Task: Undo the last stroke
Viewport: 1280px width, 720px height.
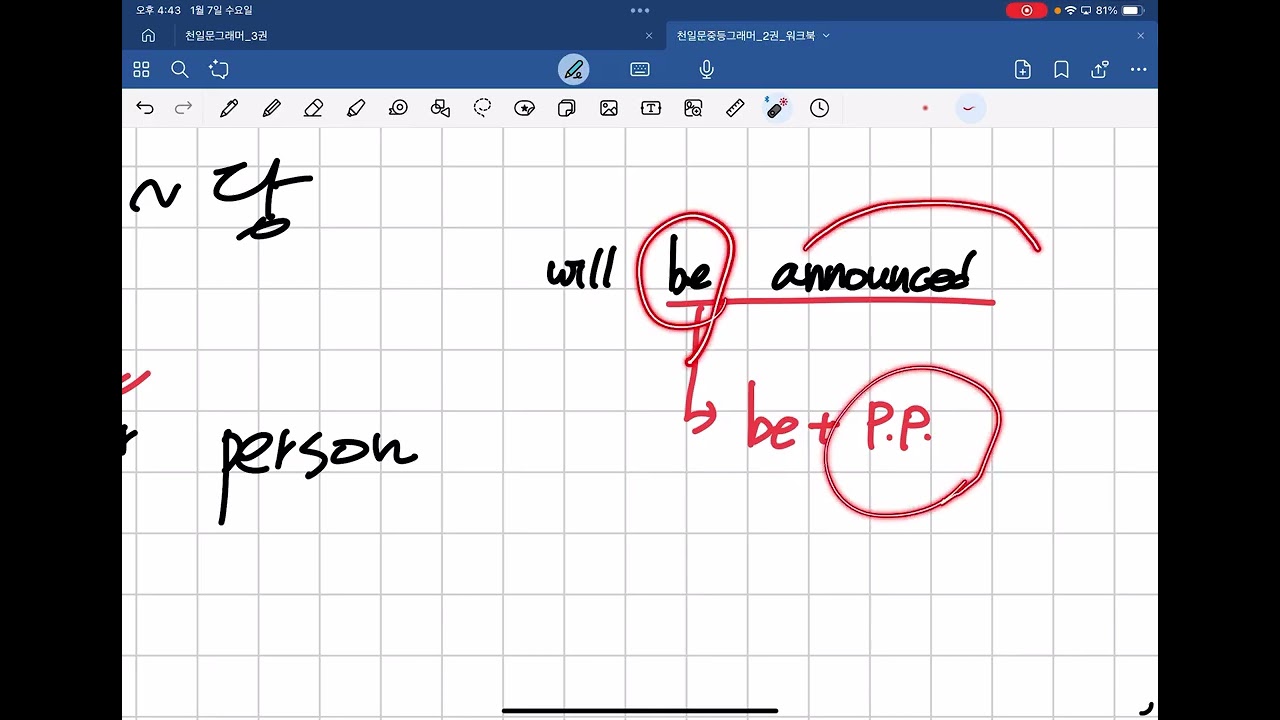Action: 145,108
